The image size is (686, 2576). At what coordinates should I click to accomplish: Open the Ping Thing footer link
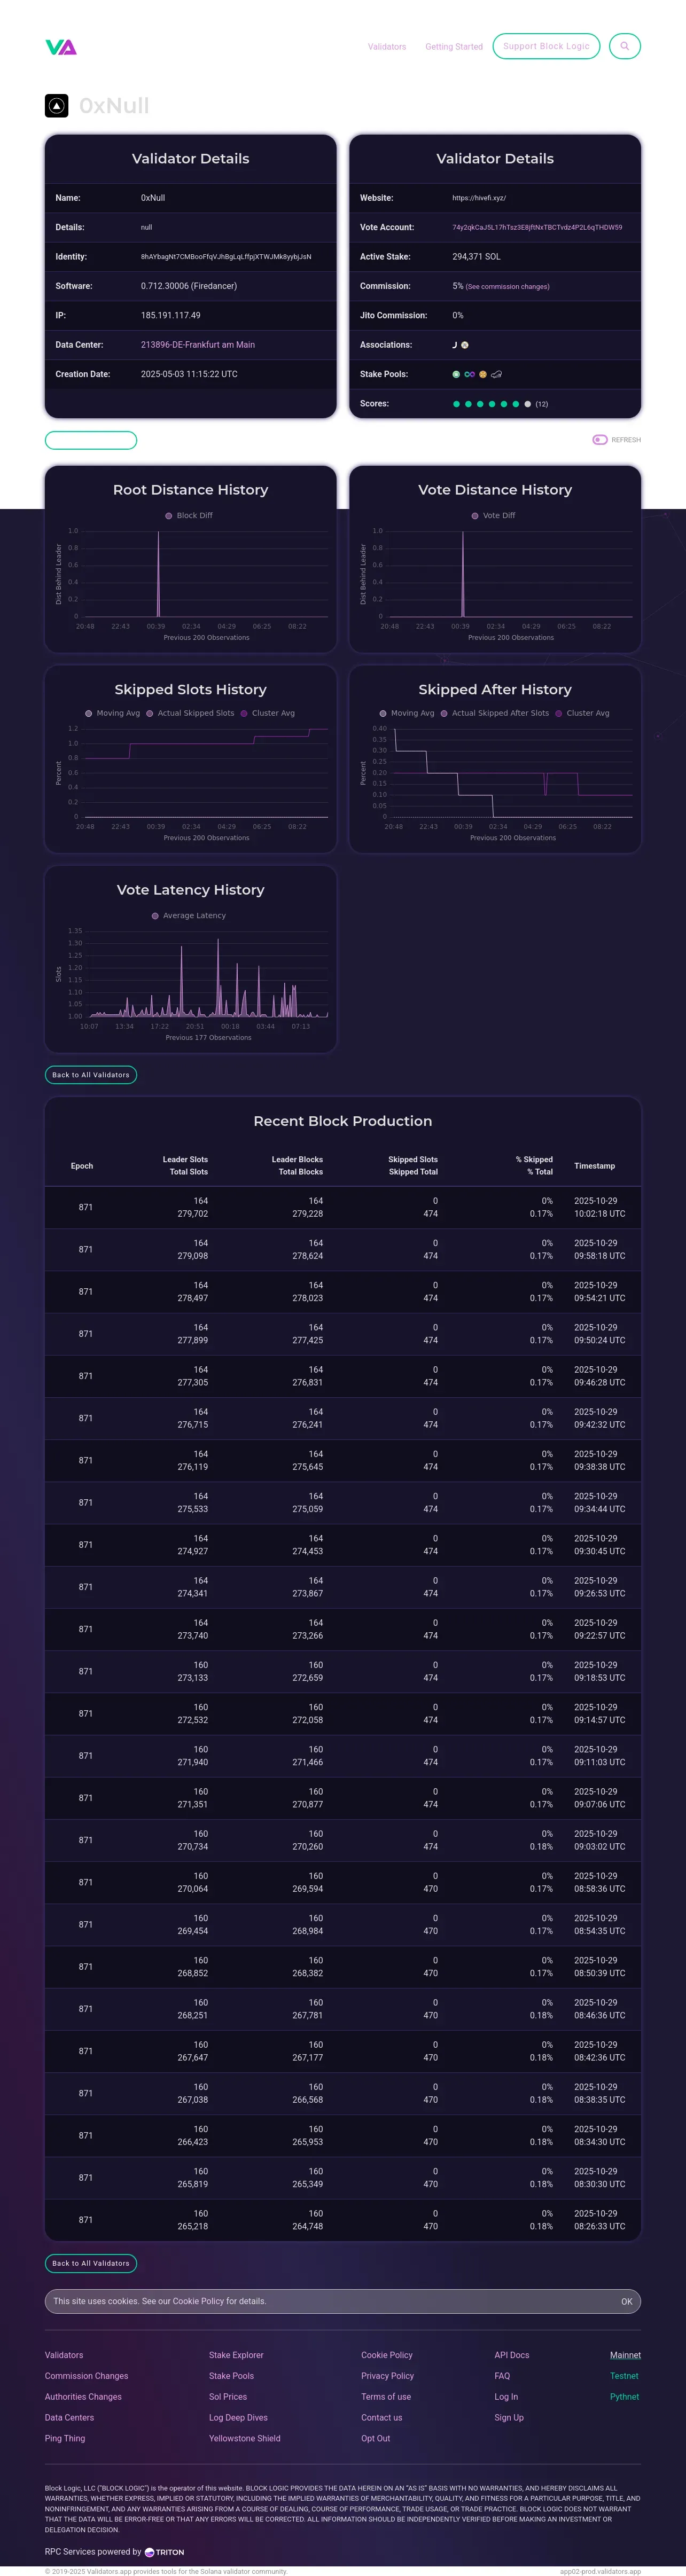point(65,2439)
